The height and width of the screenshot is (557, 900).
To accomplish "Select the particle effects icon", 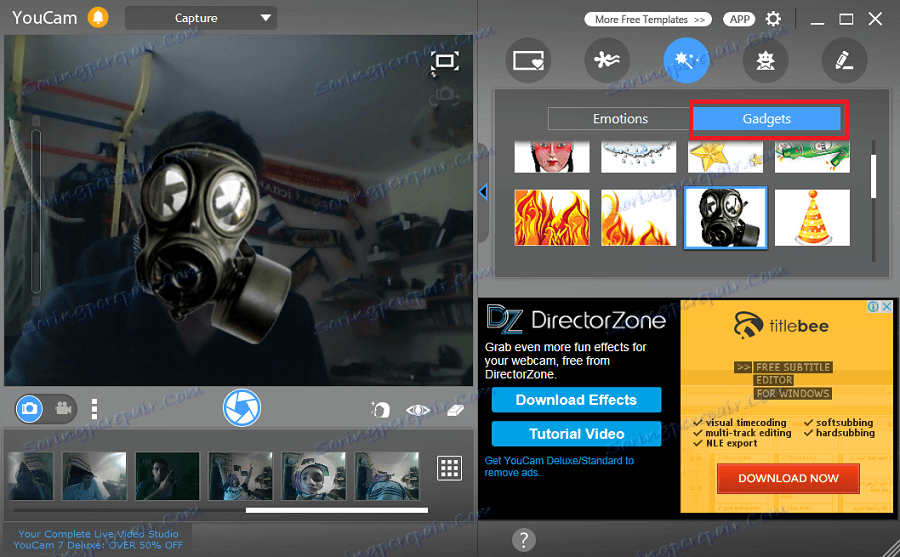I will (607, 60).
